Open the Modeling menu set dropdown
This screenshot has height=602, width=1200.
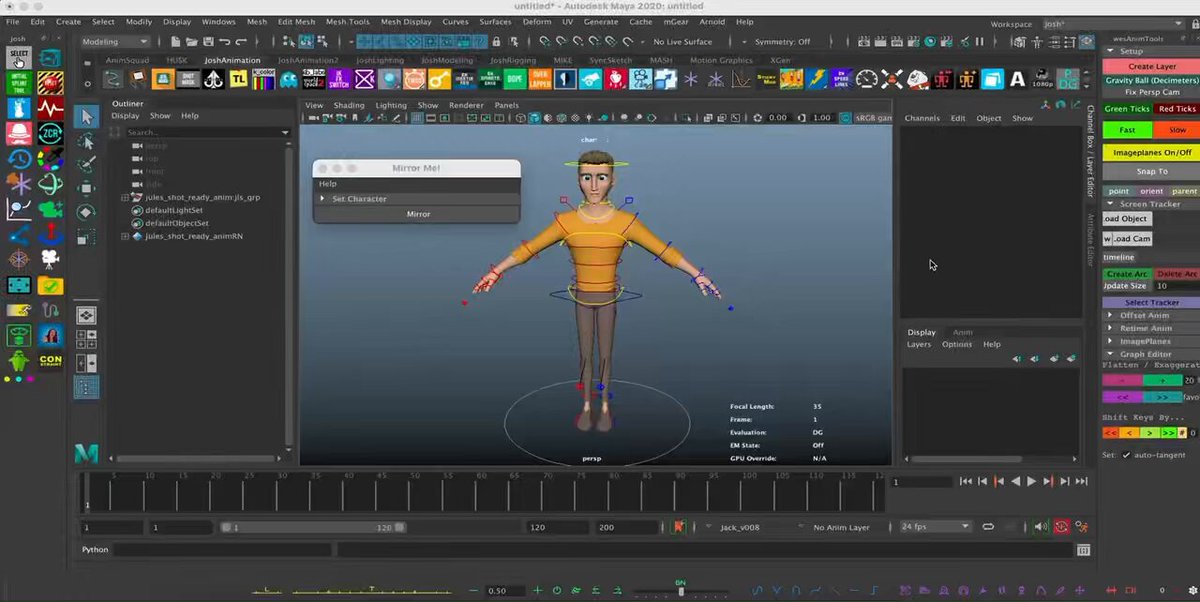click(x=114, y=42)
